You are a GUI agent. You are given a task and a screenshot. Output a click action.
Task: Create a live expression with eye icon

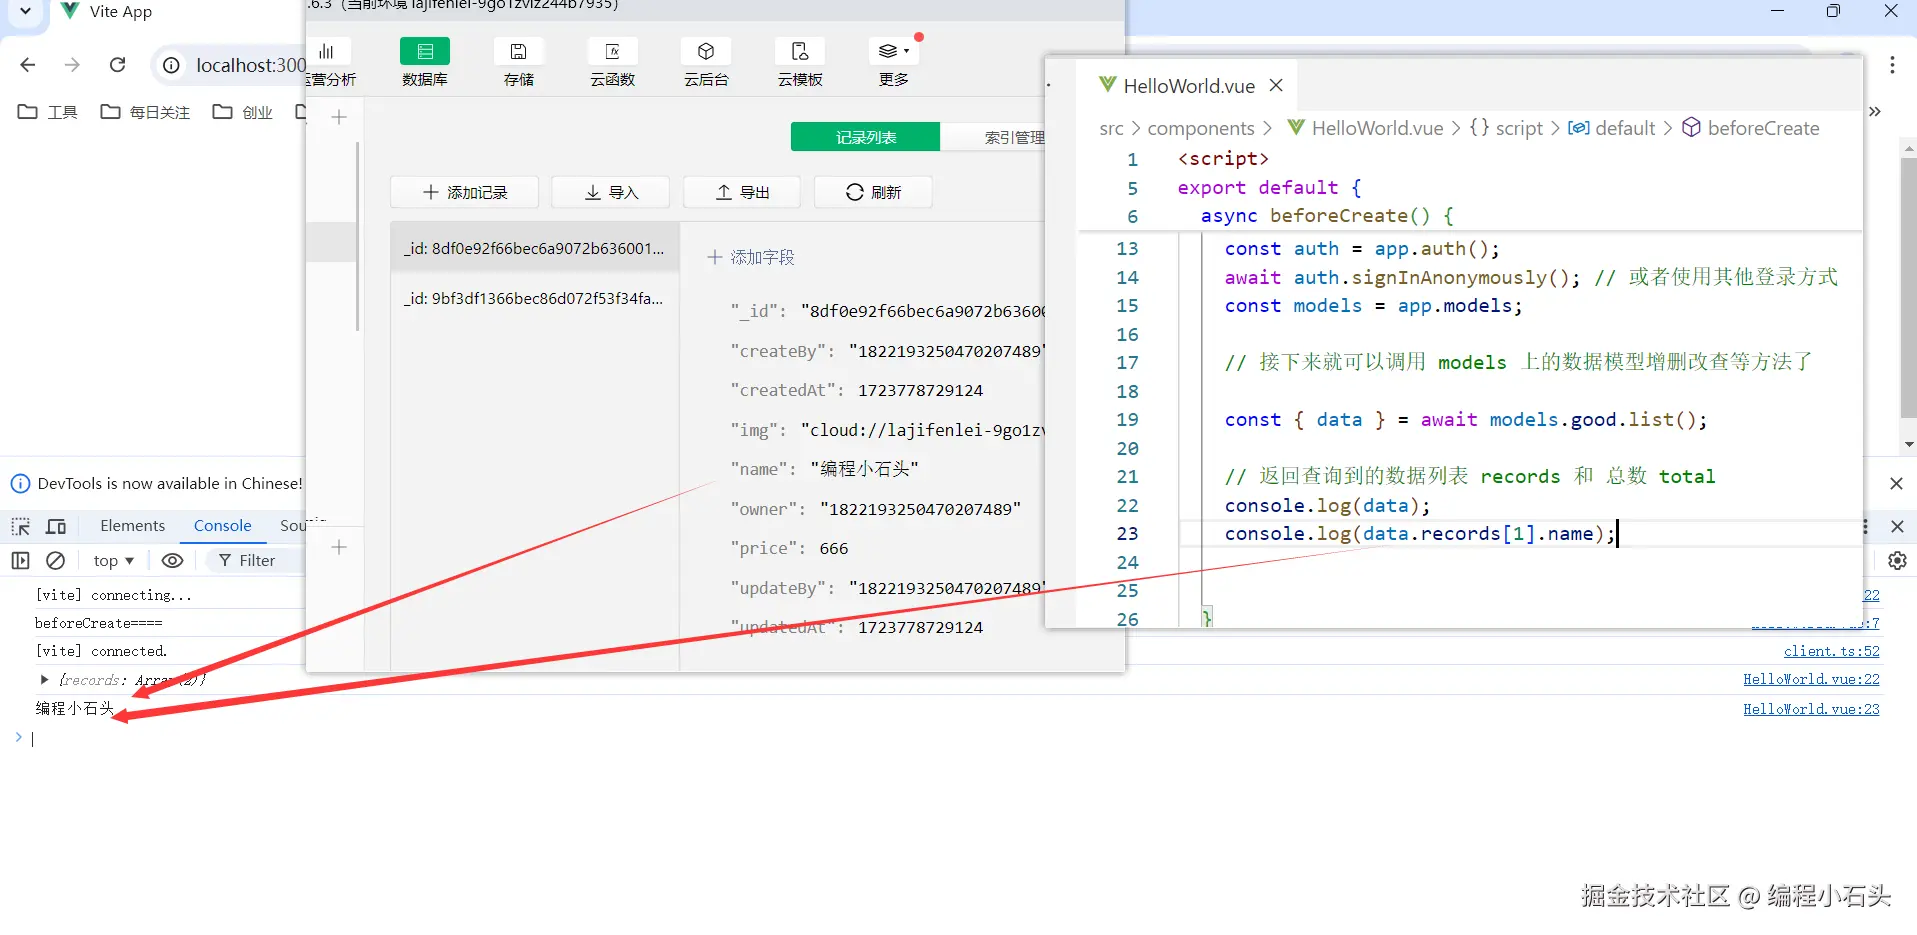point(172,561)
